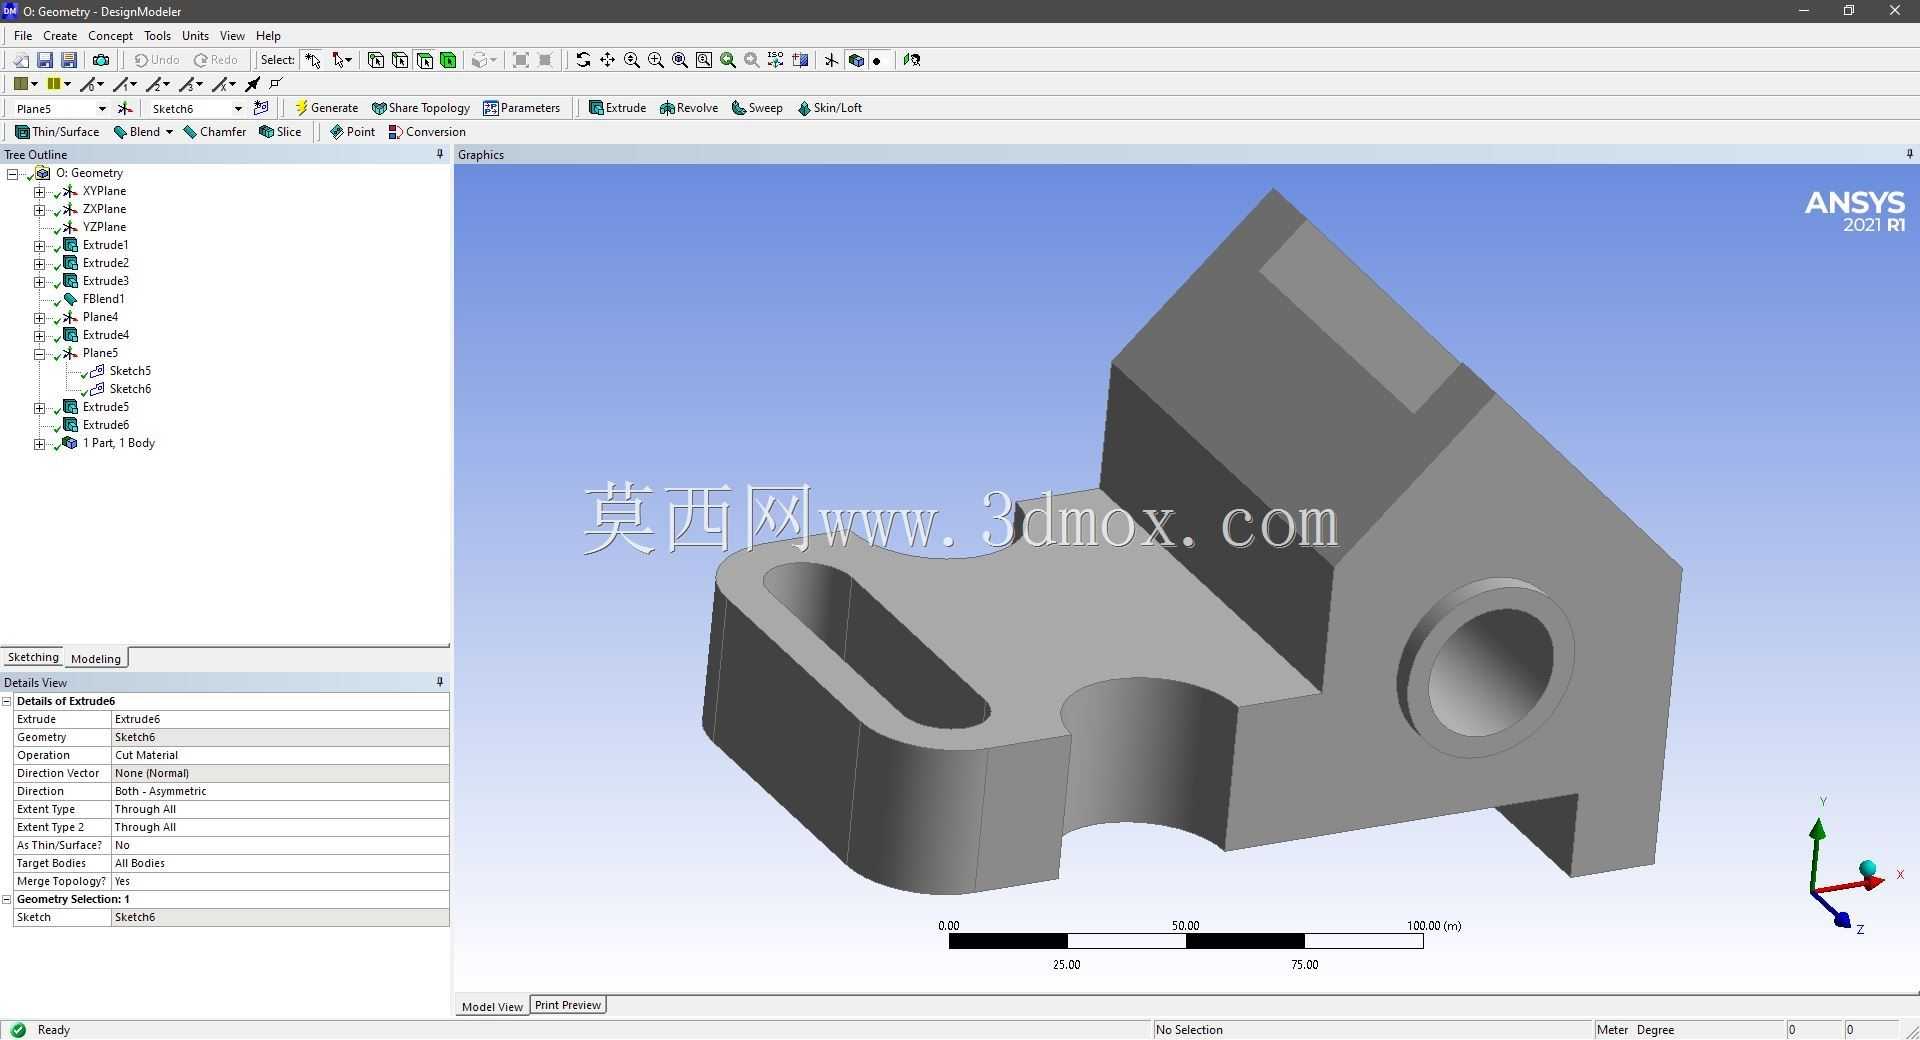The height and width of the screenshot is (1040, 1920).
Task: Toggle Display Model cube icon
Action: tap(856, 60)
